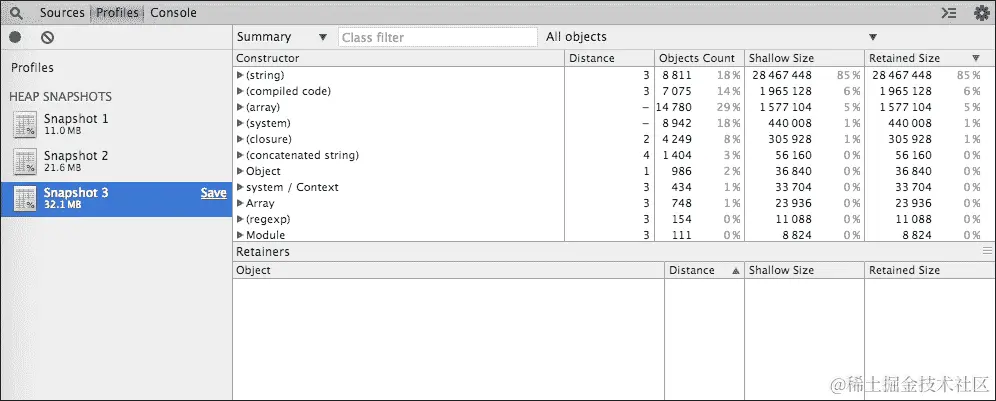Expand the (regexp) constructor row
The height and width of the screenshot is (401, 996).
pos(240,219)
